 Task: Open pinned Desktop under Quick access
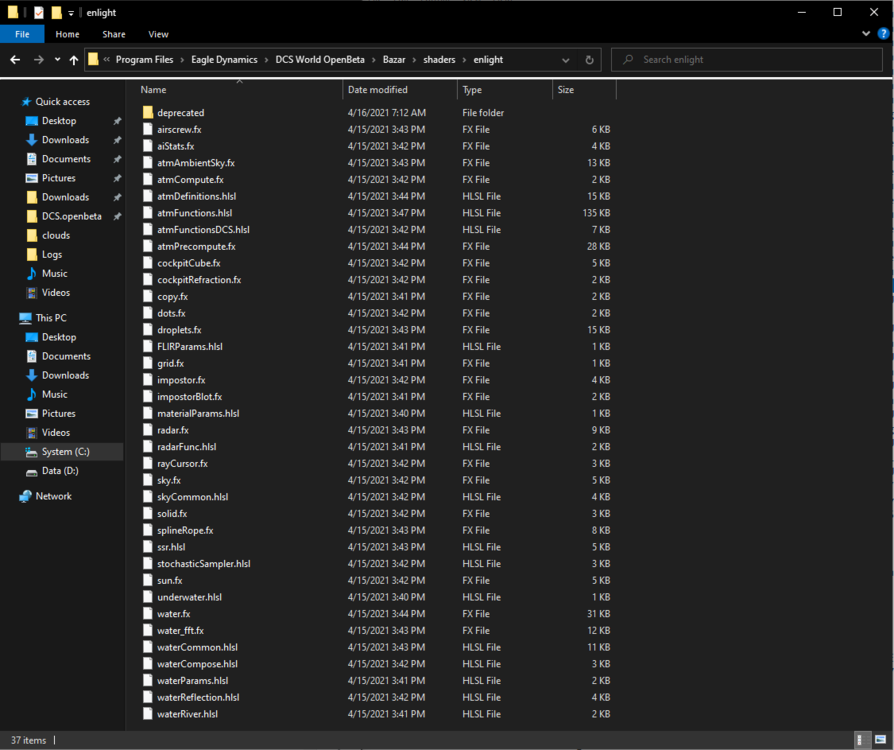[59, 121]
